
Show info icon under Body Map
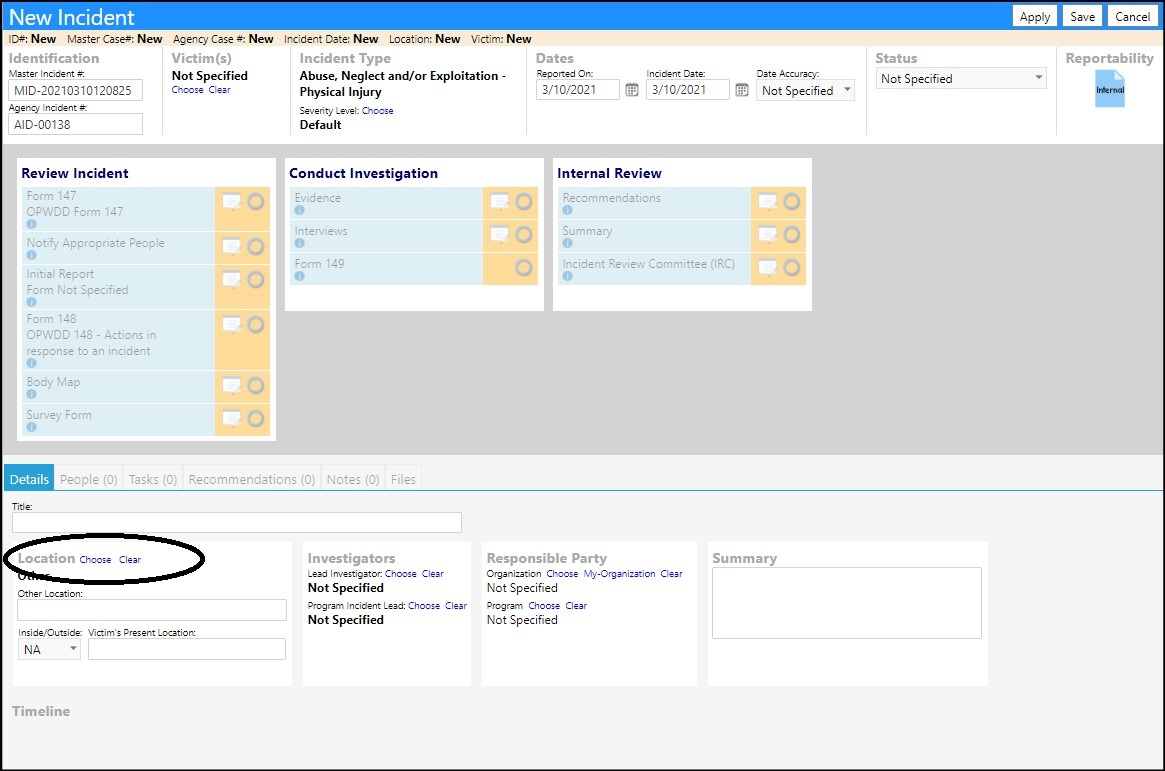pyautogui.click(x=31, y=394)
